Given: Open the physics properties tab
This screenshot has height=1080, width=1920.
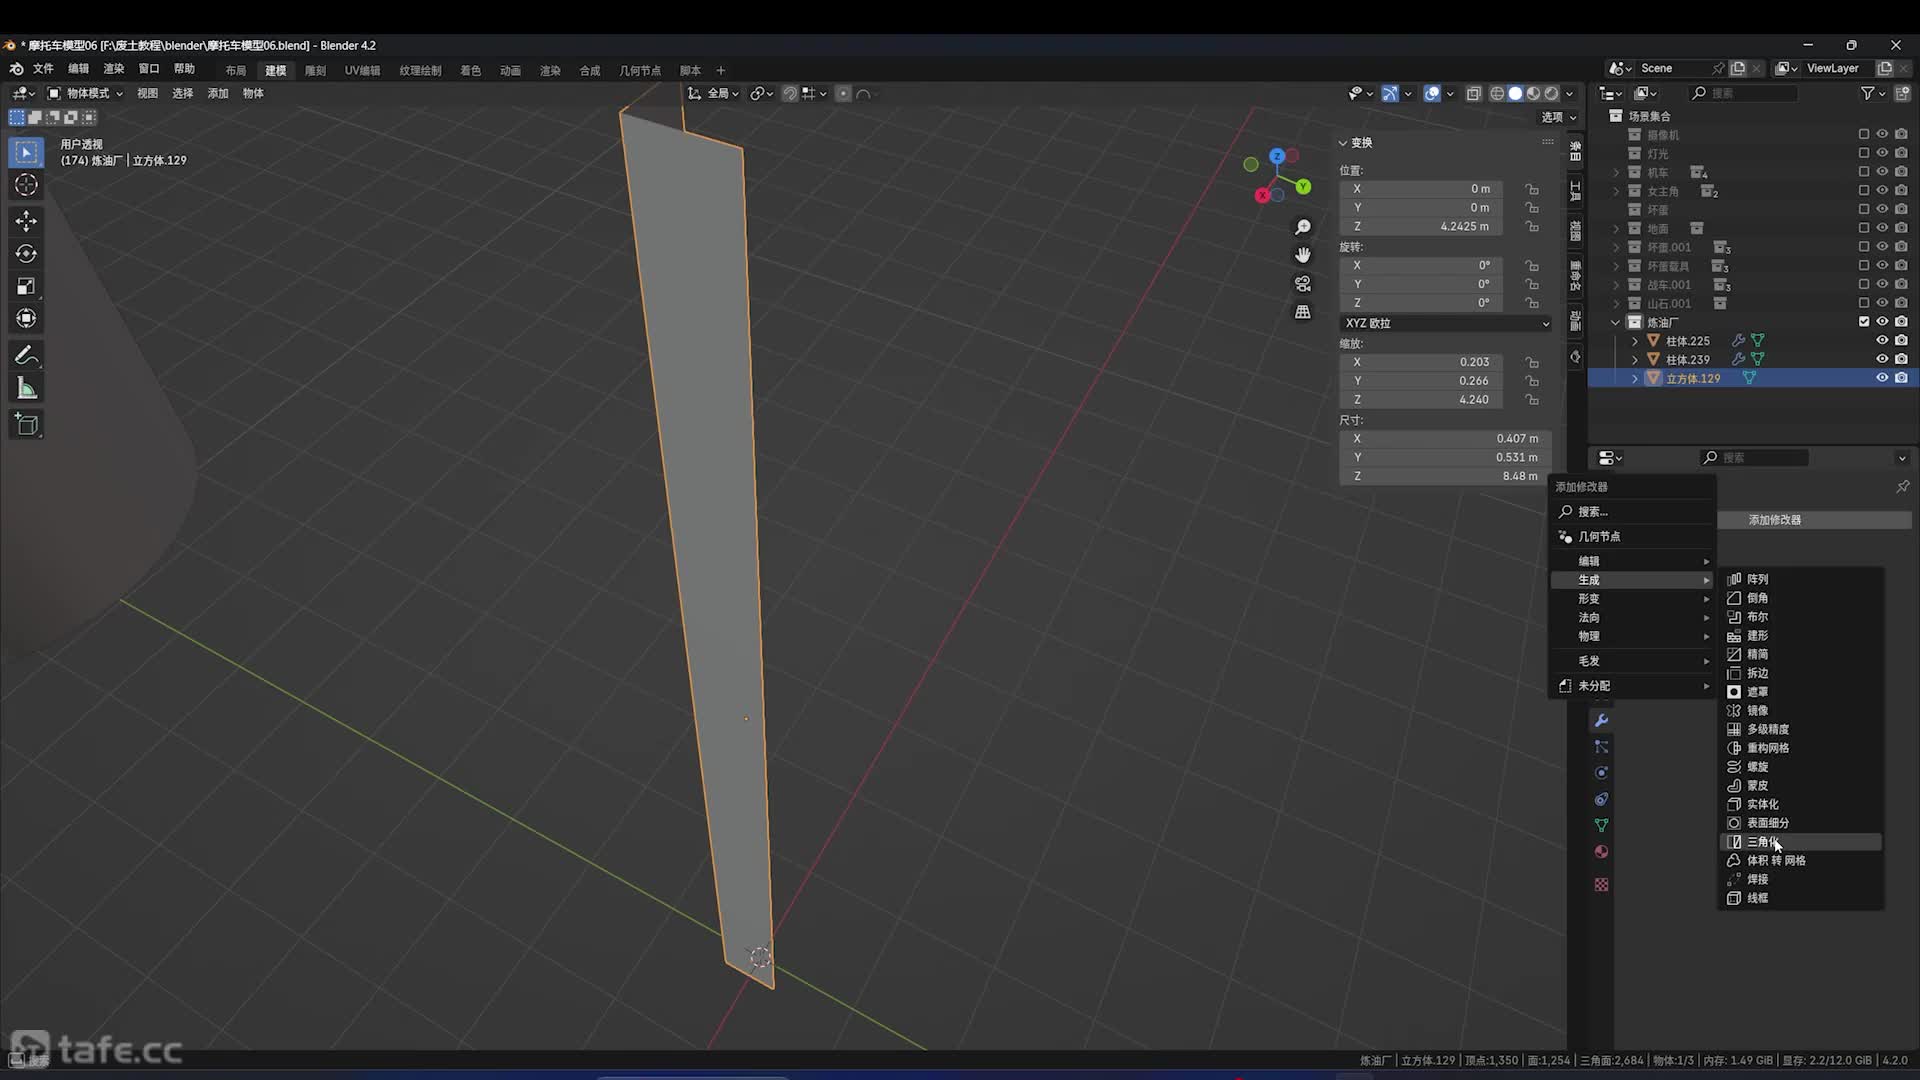Looking at the screenshot, I should pyautogui.click(x=1601, y=773).
